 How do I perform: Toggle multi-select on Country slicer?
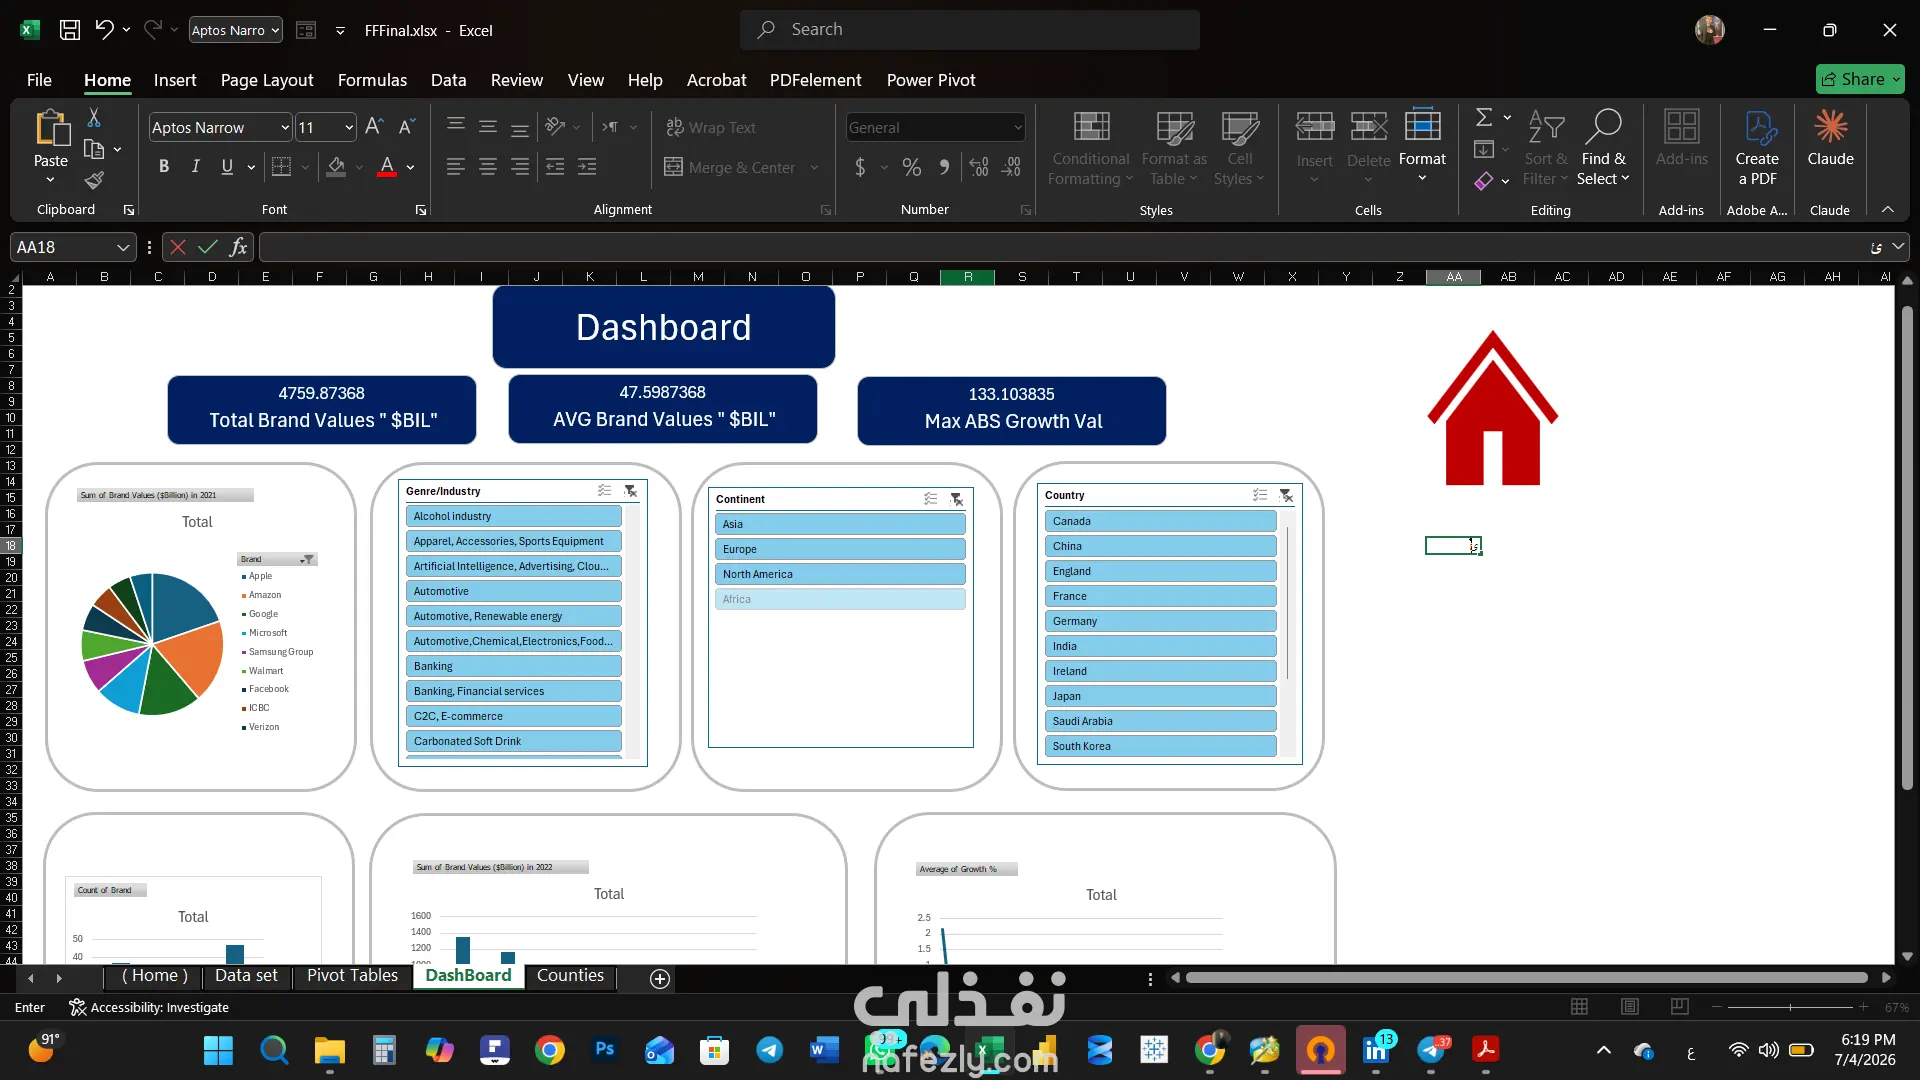point(1260,495)
